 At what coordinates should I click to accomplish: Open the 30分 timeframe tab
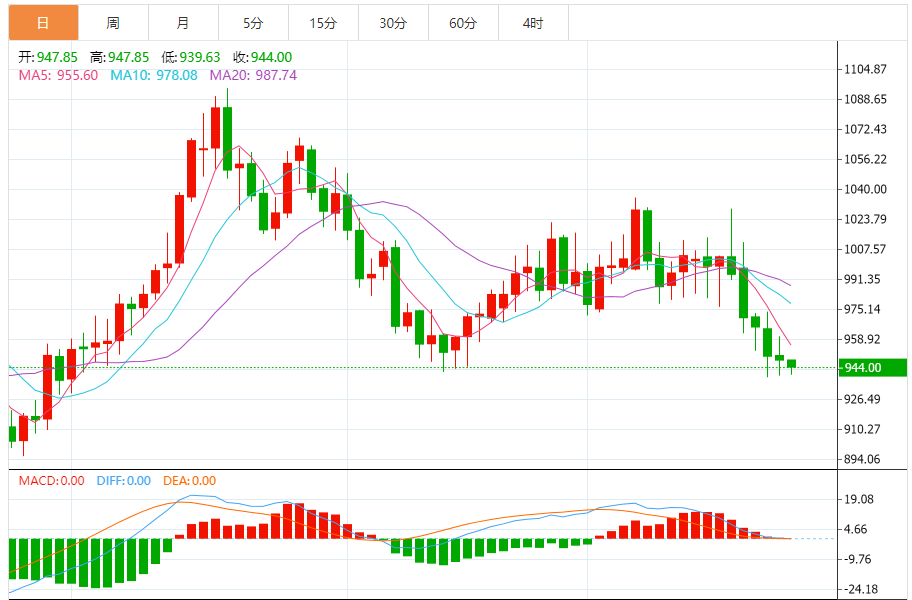[x=393, y=23]
